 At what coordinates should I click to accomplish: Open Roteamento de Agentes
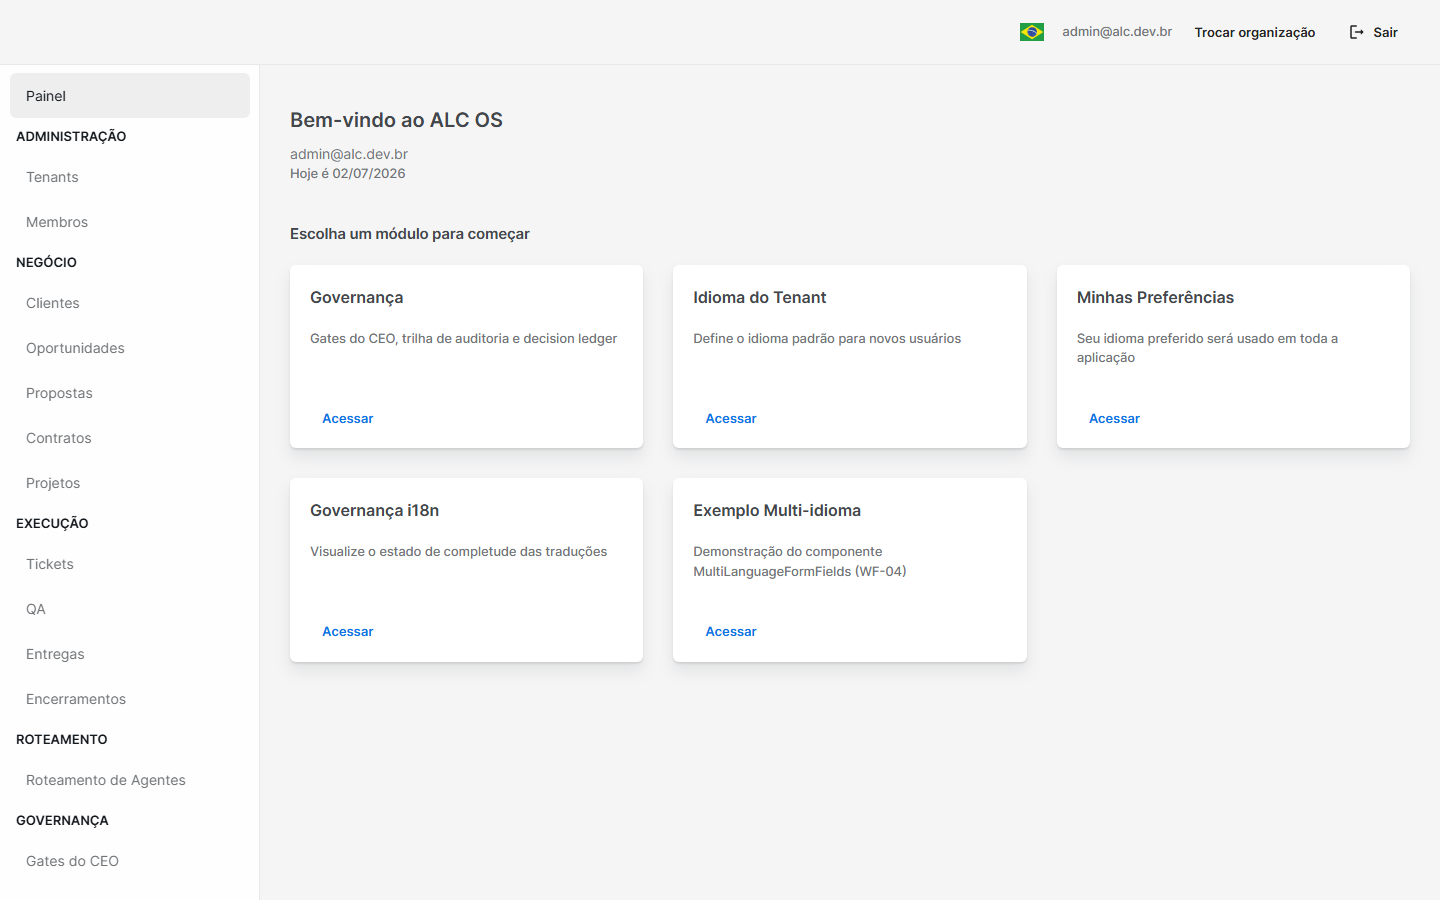pyautogui.click(x=130, y=780)
